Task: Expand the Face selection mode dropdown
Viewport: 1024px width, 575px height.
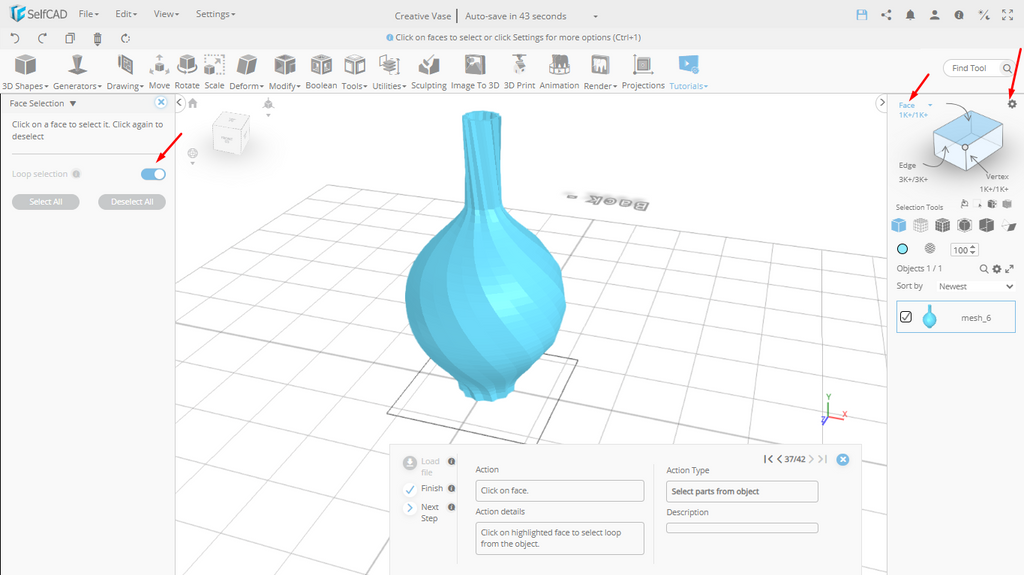Action: (x=930, y=105)
